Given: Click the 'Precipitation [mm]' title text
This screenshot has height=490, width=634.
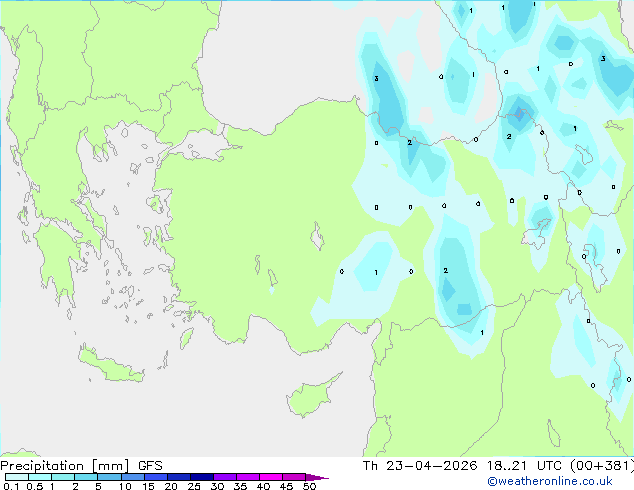Looking at the screenshot, I should pos(64,466).
